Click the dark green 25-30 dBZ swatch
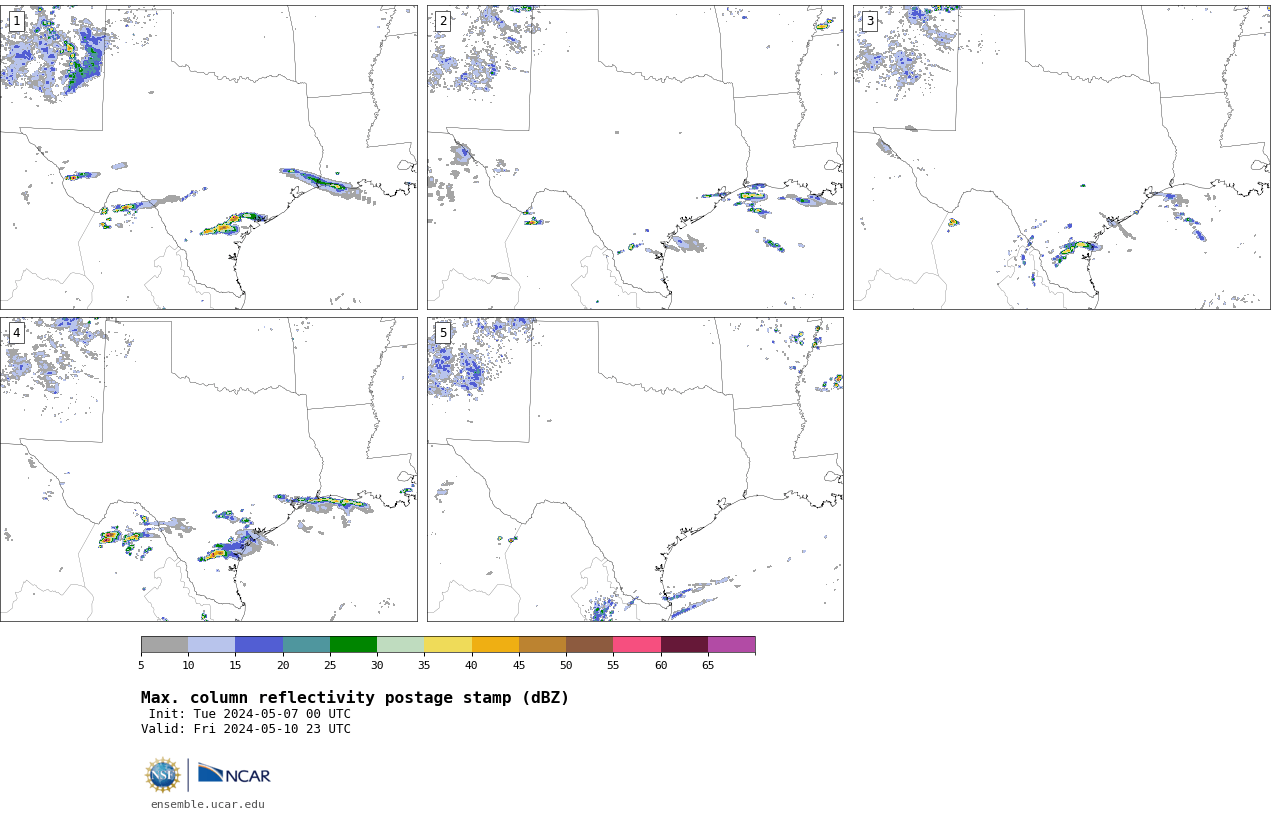The height and width of the screenshot is (815, 1280). point(353,644)
